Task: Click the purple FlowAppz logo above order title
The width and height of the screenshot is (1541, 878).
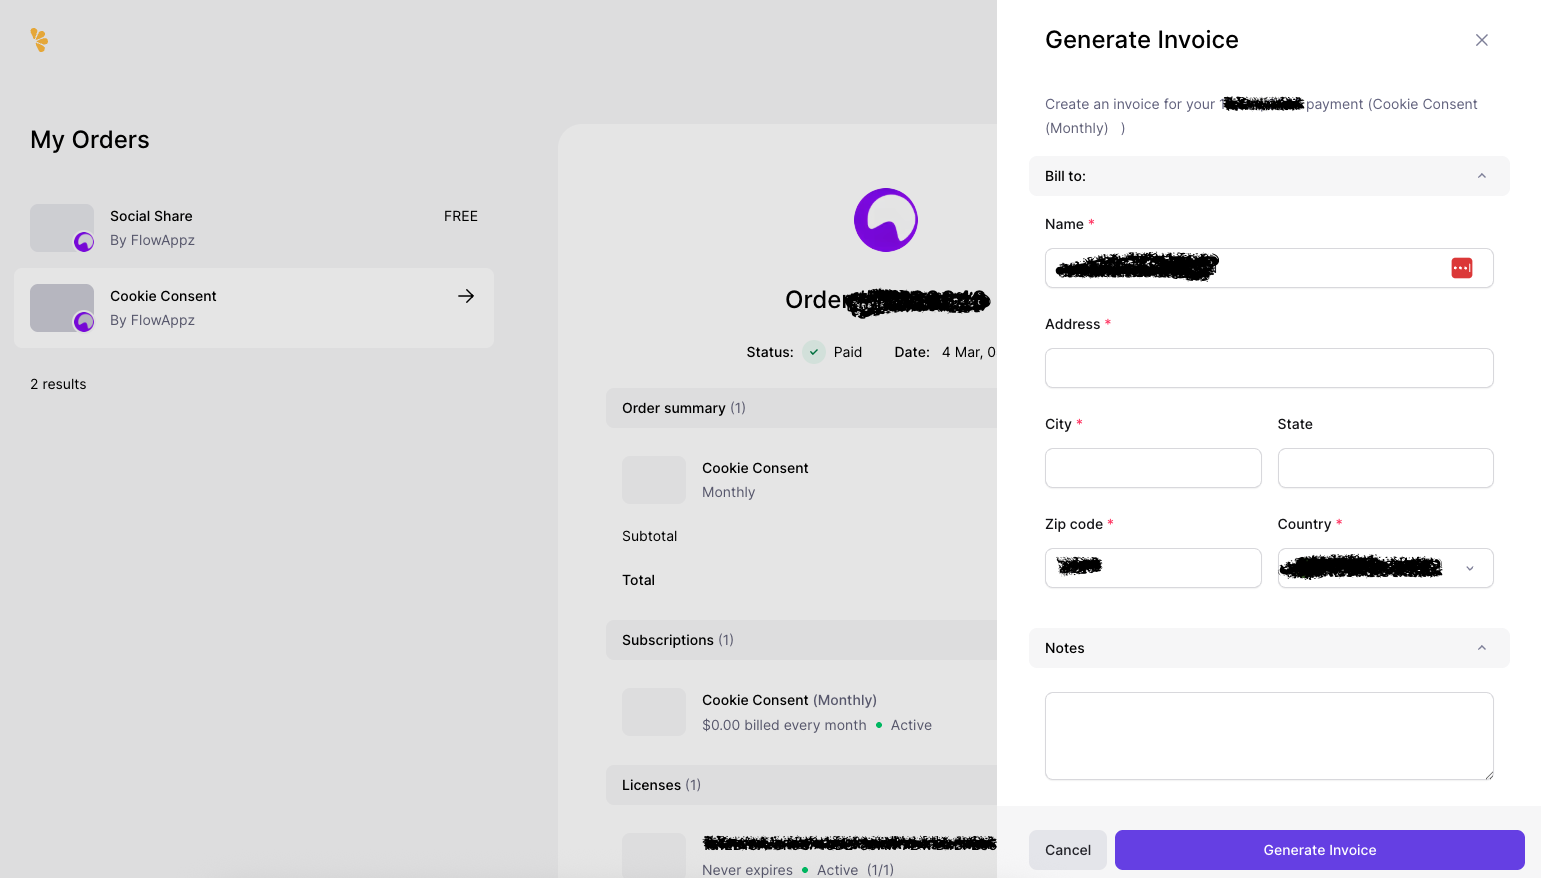Action: (885, 220)
